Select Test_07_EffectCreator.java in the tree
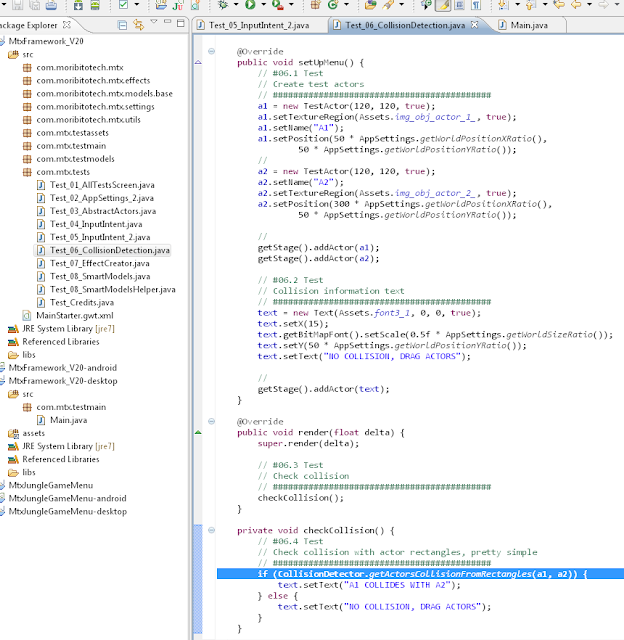Screen dimensions: 624x640 coord(100,263)
